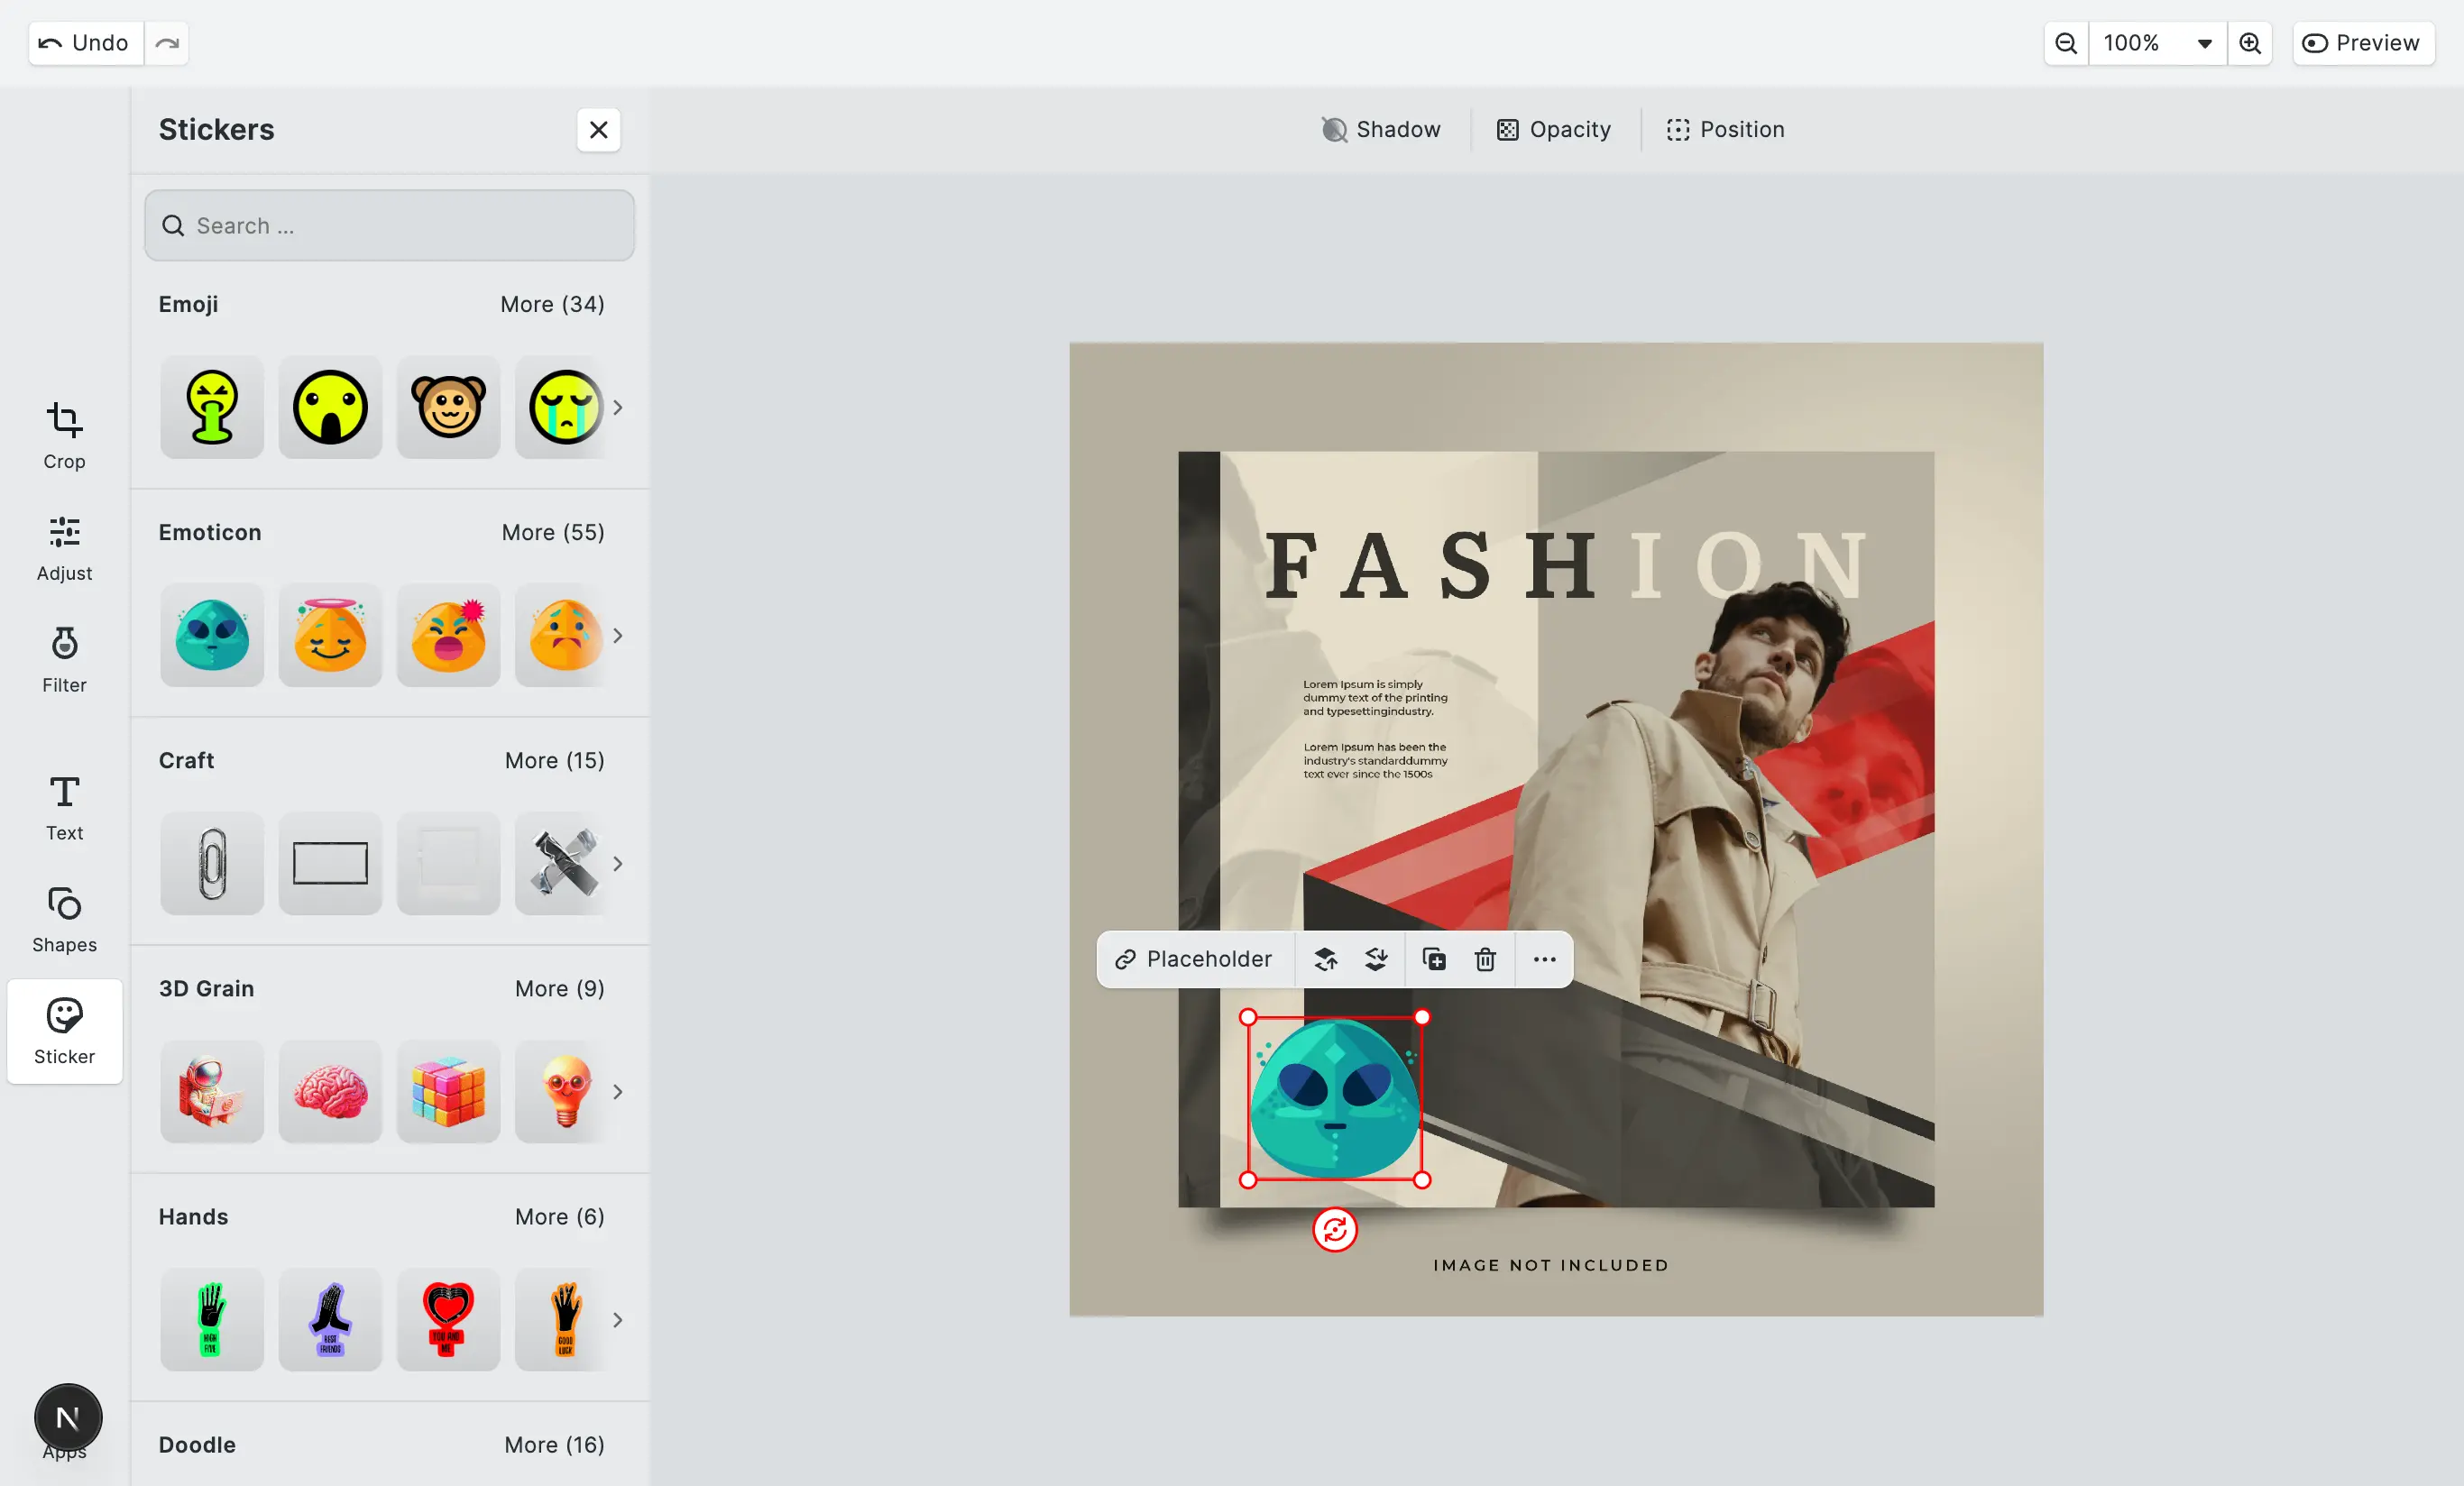Click the Undo button
Screen dimensions: 2464x1486
85,43
